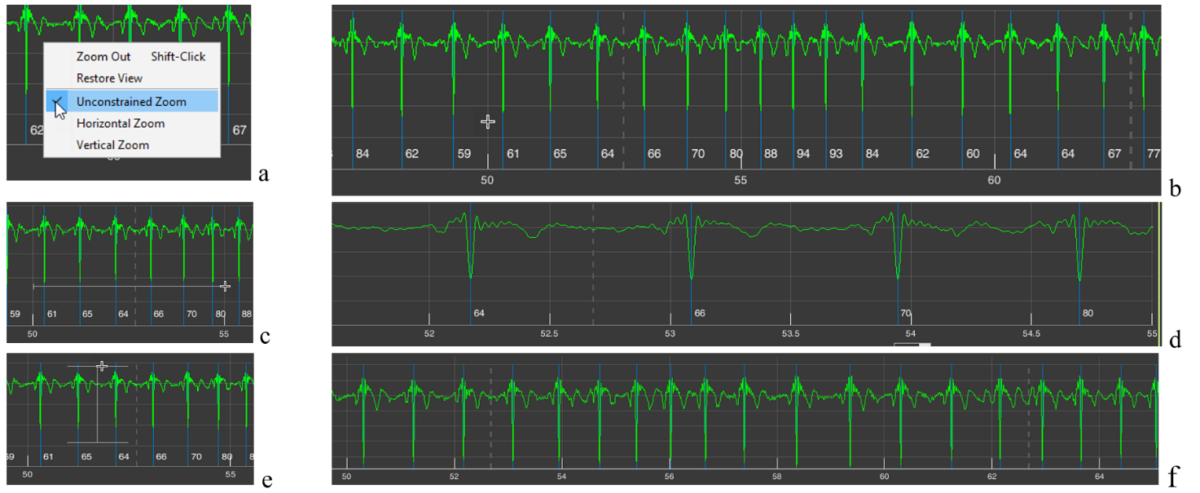The image size is (1200, 493).
Task: Click the 62 second tick in panel f
Action: point(992,477)
